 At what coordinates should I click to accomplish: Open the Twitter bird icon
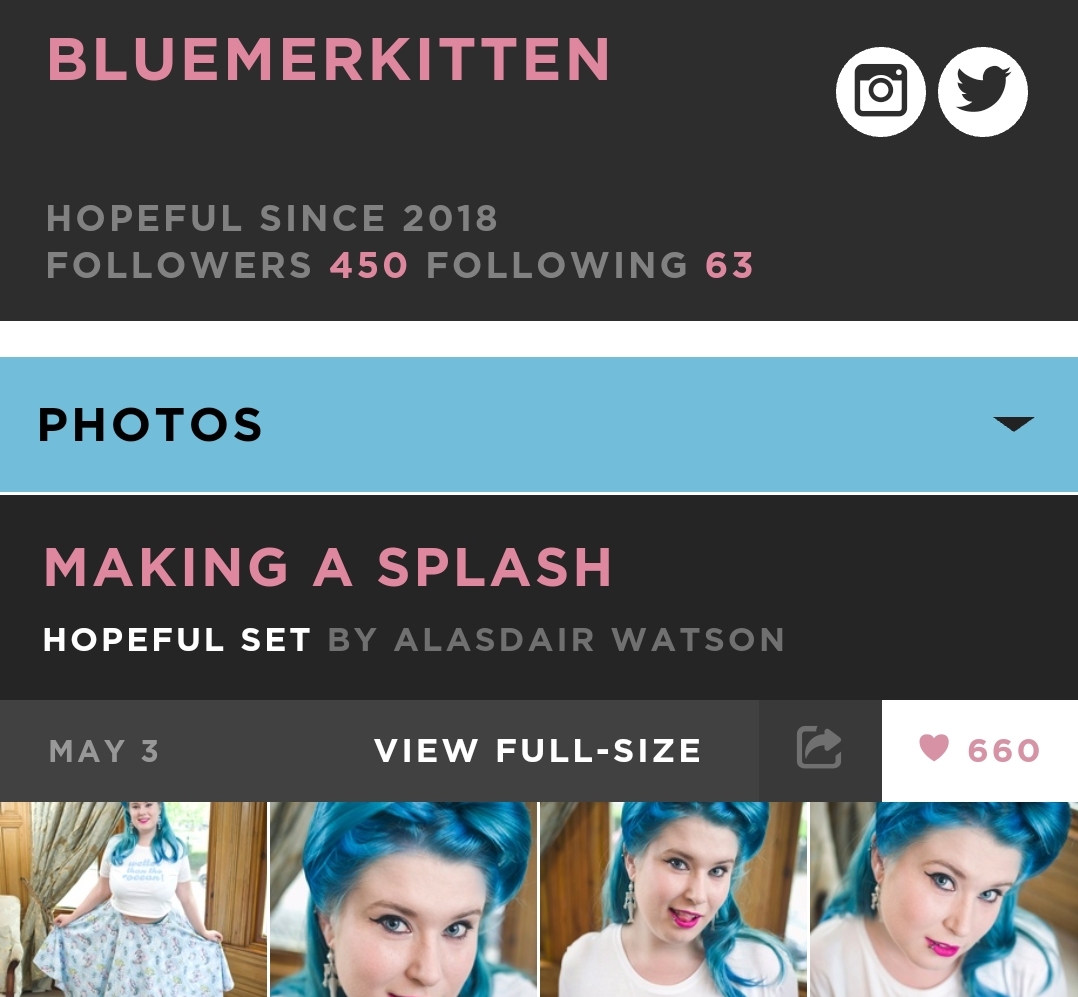[982, 91]
